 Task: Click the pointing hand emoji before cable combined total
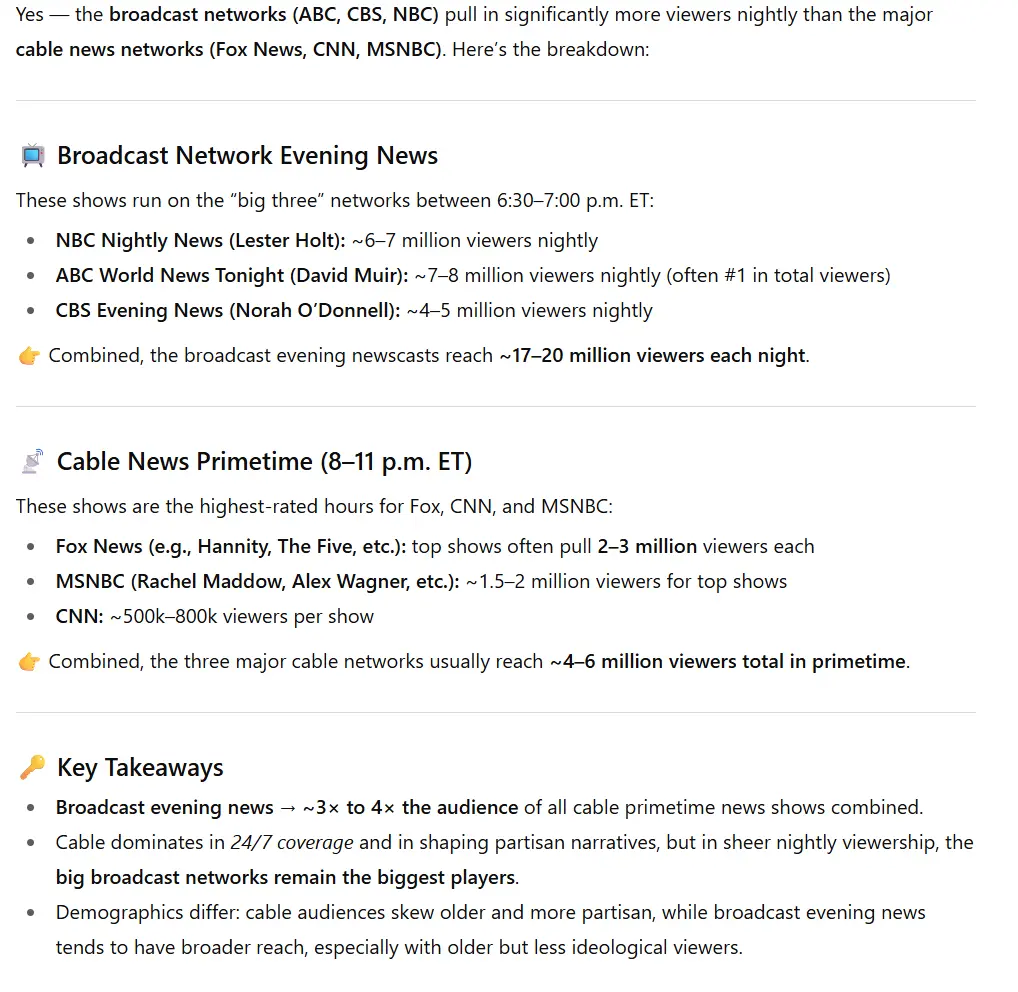pyautogui.click(x=29, y=662)
